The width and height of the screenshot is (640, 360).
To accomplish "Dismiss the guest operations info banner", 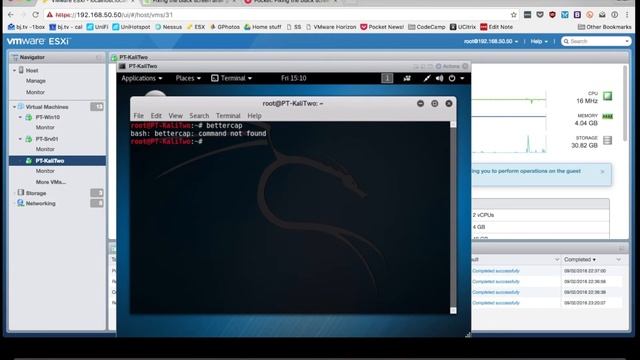I will point(602,171).
